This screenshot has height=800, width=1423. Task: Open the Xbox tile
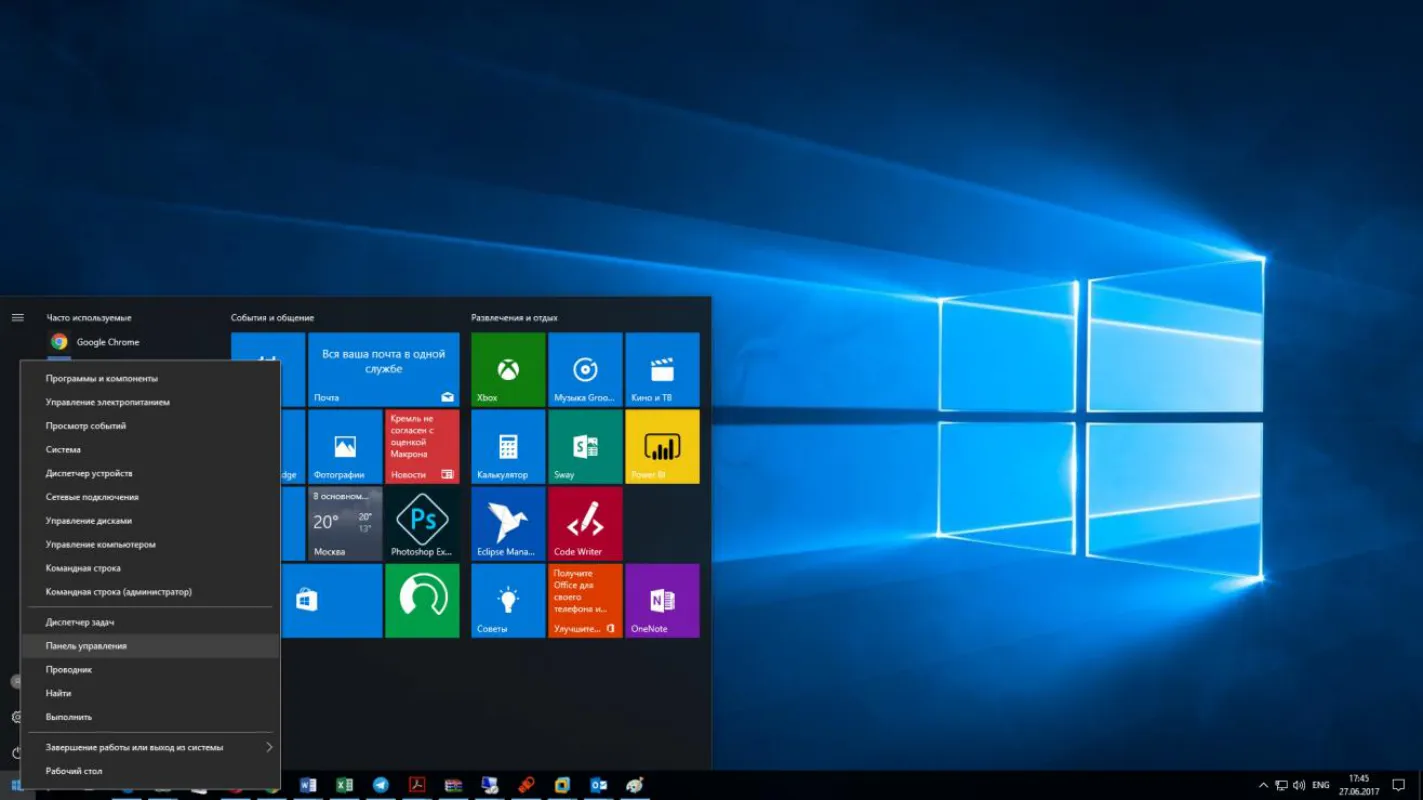pos(508,370)
